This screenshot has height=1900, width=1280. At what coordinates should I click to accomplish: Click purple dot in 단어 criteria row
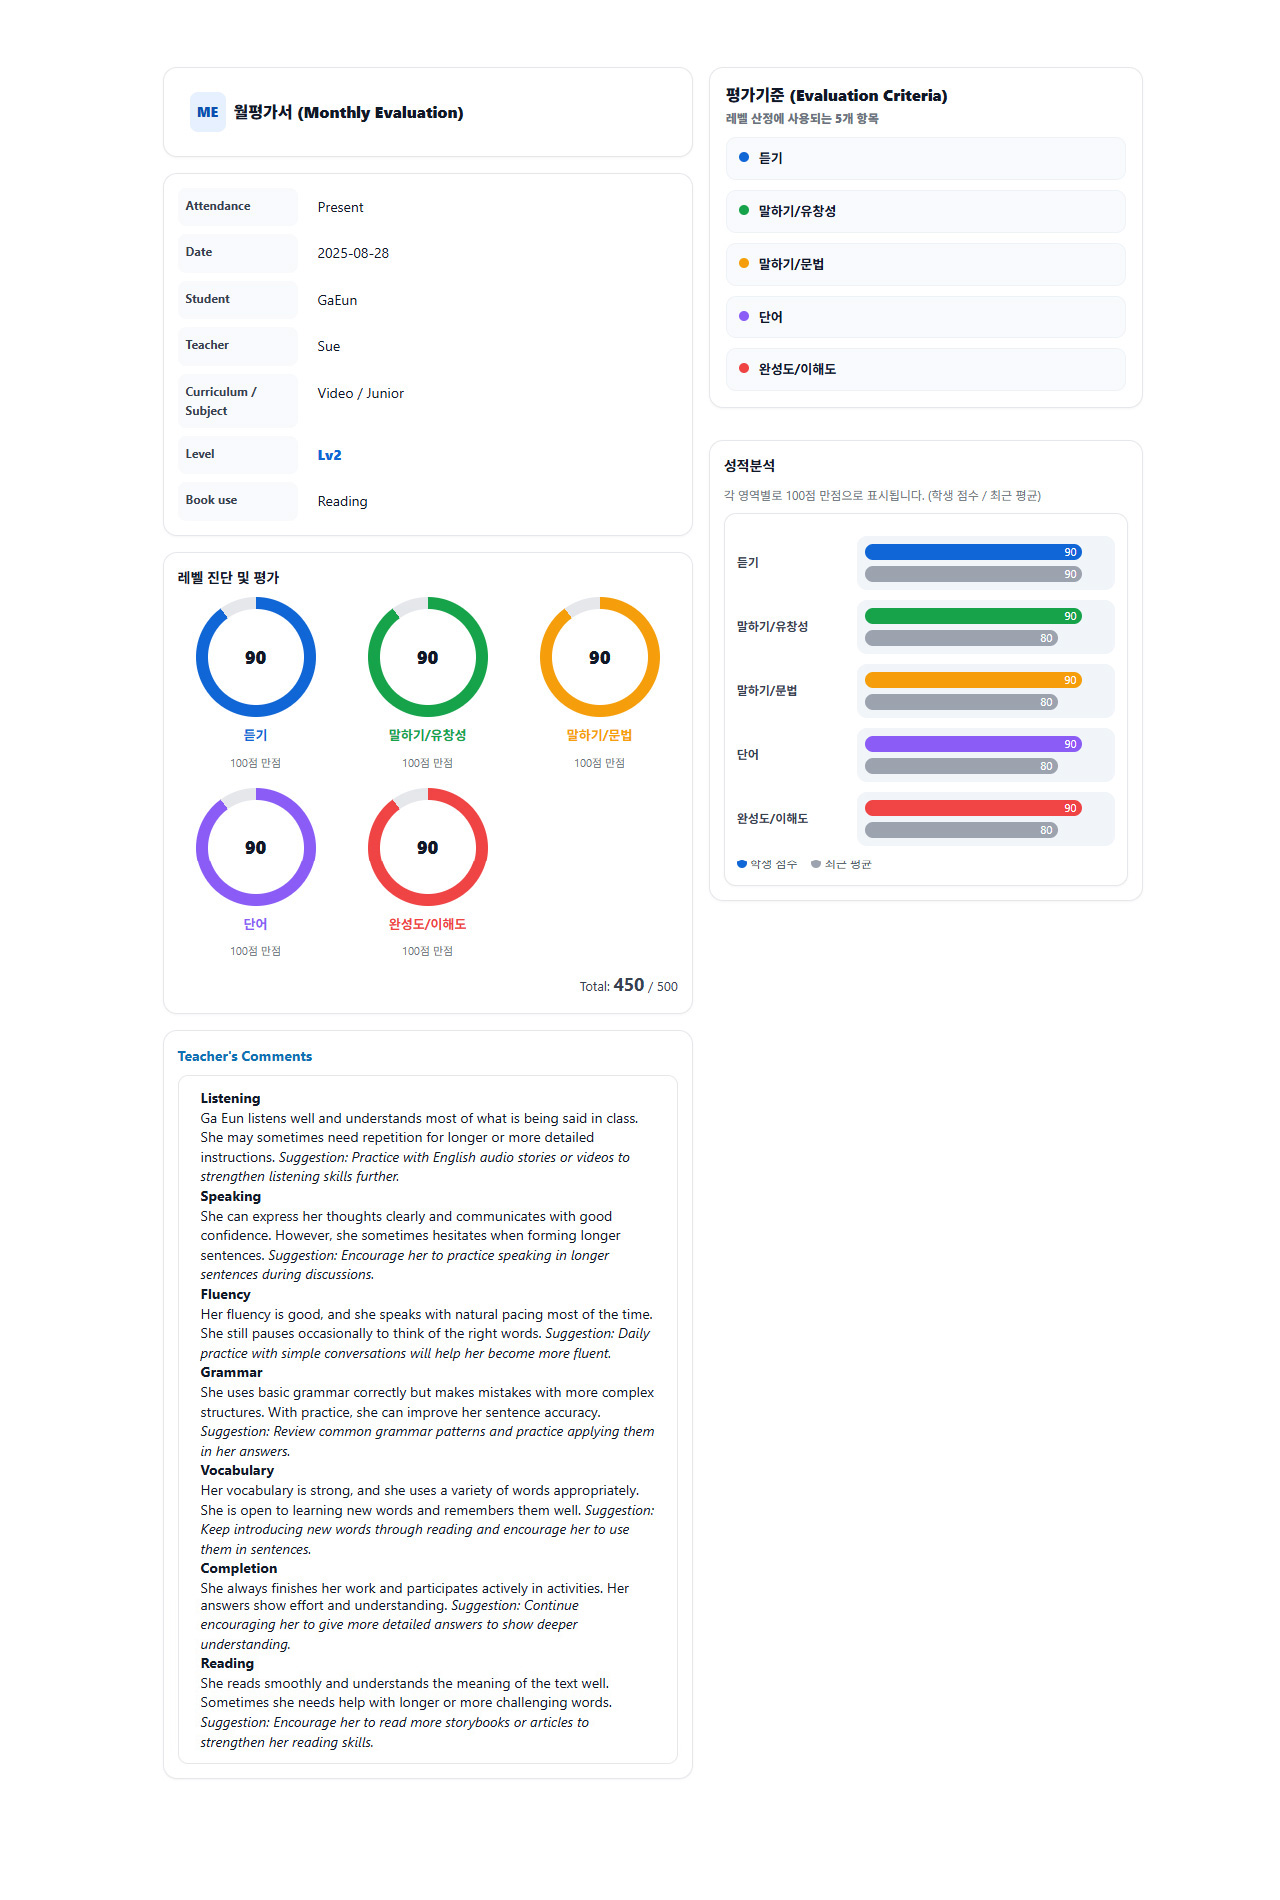click(743, 317)
